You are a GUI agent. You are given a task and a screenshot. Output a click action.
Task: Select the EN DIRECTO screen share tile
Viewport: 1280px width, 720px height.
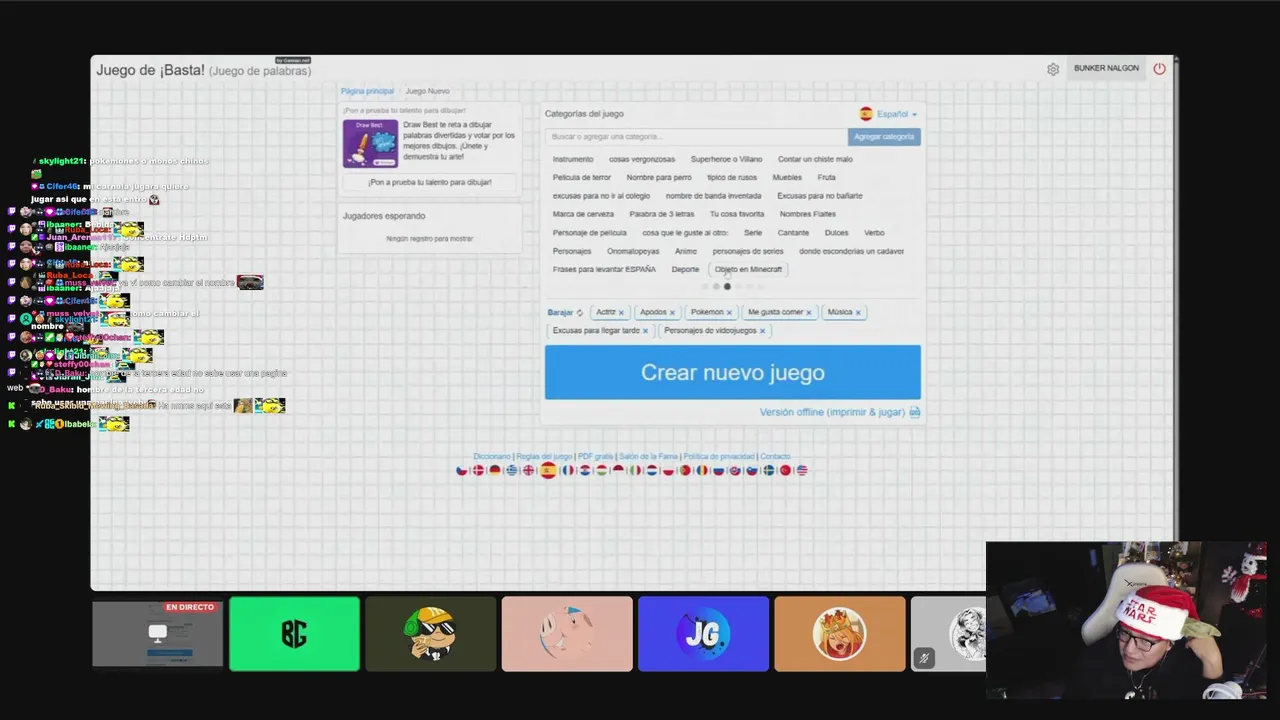(x=158, y=634)
